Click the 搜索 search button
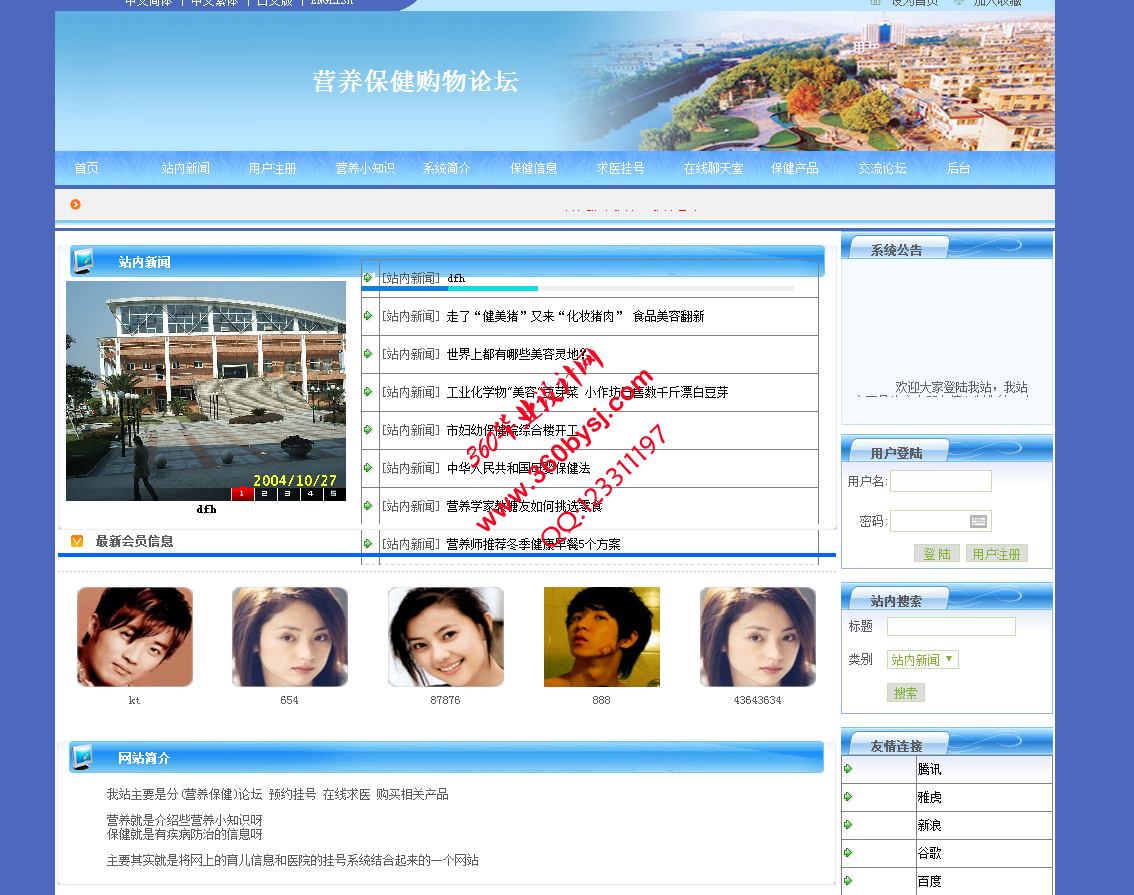Image resolution: width=1134 pixels, height=895 pixels. 905,693
